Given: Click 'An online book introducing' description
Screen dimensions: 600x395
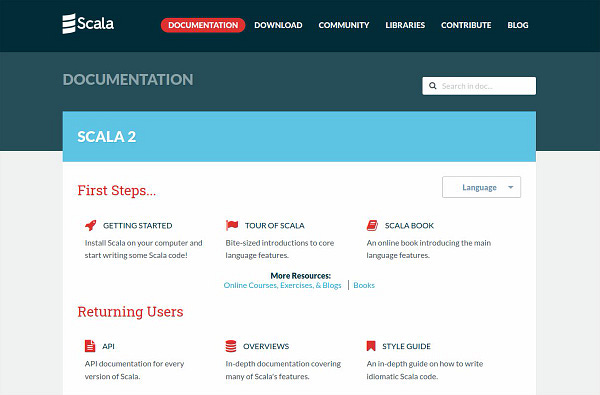Looking at the screenshot, I should [429, 249].
